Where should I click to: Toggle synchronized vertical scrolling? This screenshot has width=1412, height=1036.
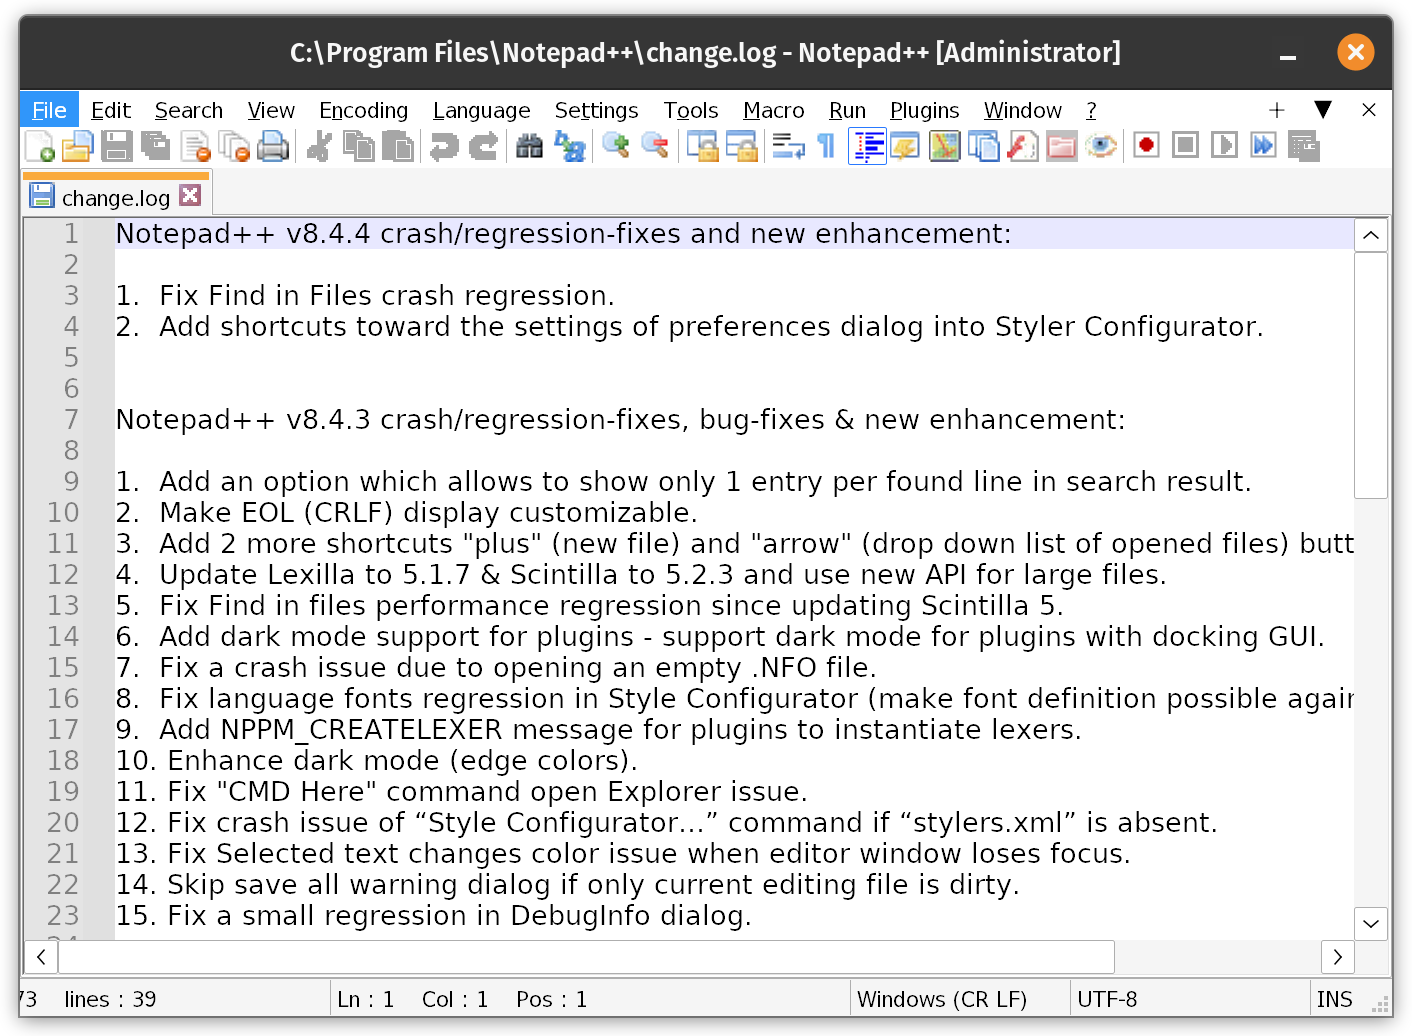pyautogui.click(x=701, y=146)
